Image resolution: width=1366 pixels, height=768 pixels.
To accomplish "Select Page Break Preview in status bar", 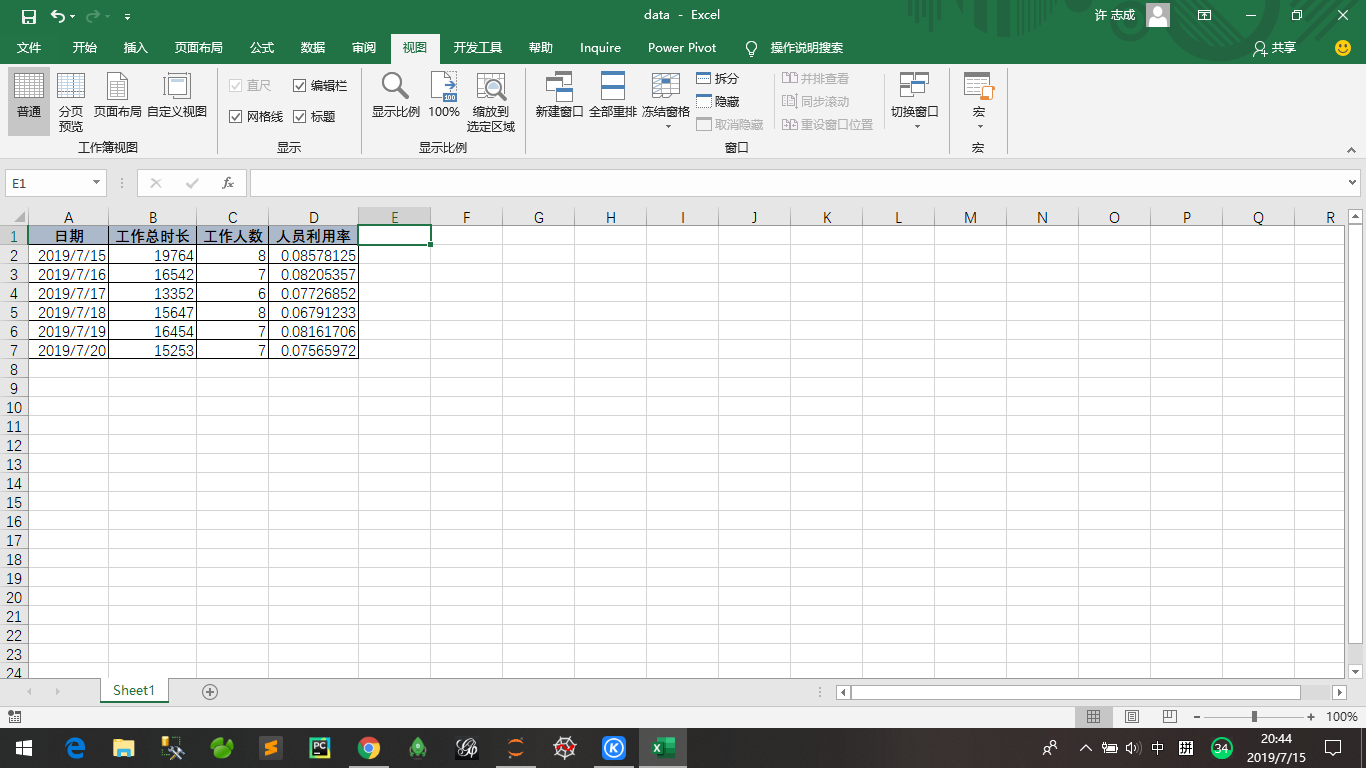I will (x=1170, y=717).
